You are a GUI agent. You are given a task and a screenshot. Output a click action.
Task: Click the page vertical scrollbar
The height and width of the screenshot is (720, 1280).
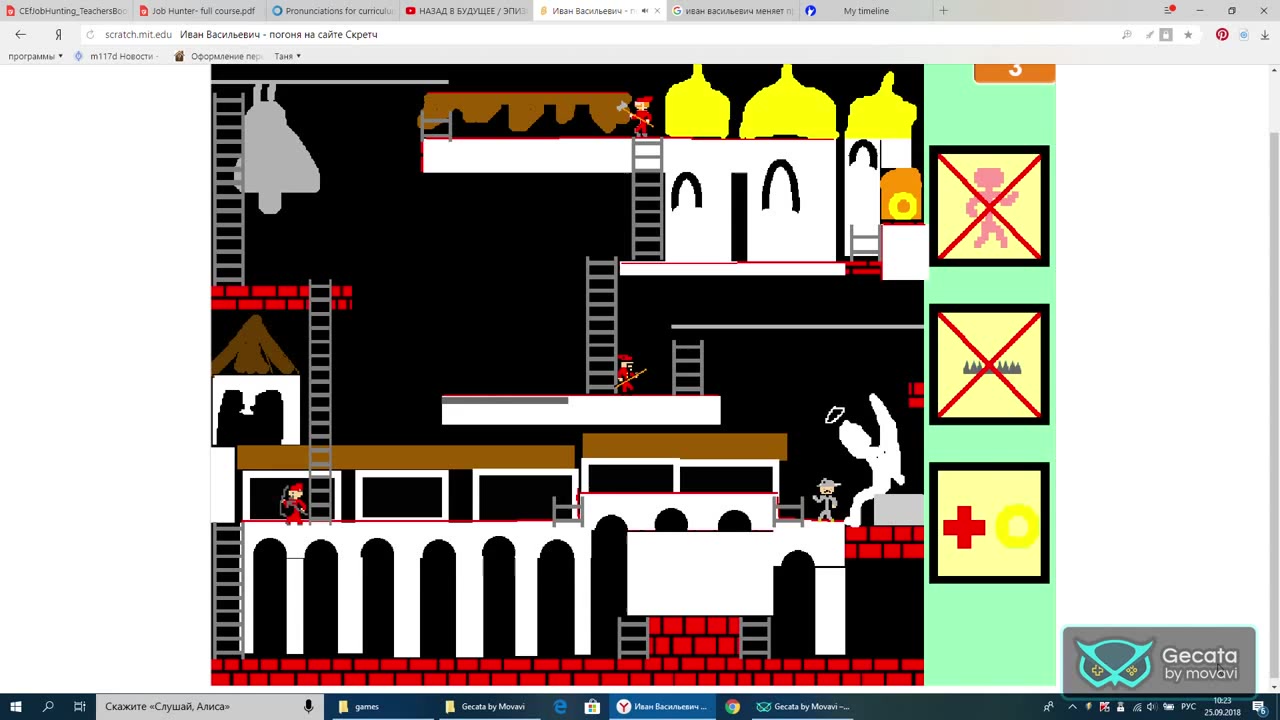[x=1274, y=375]
